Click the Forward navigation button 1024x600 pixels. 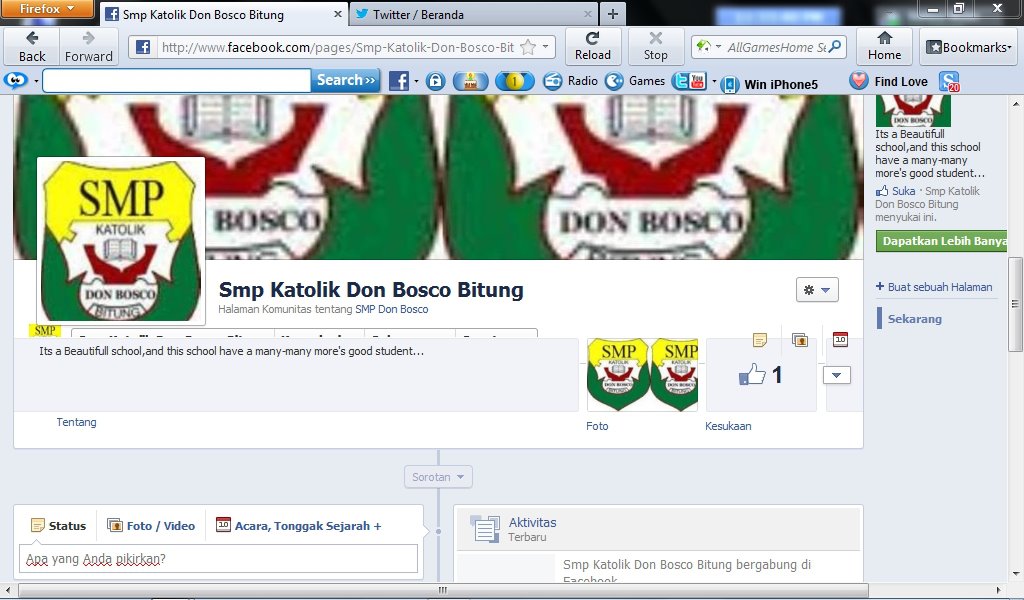click(x=89, y=47)
